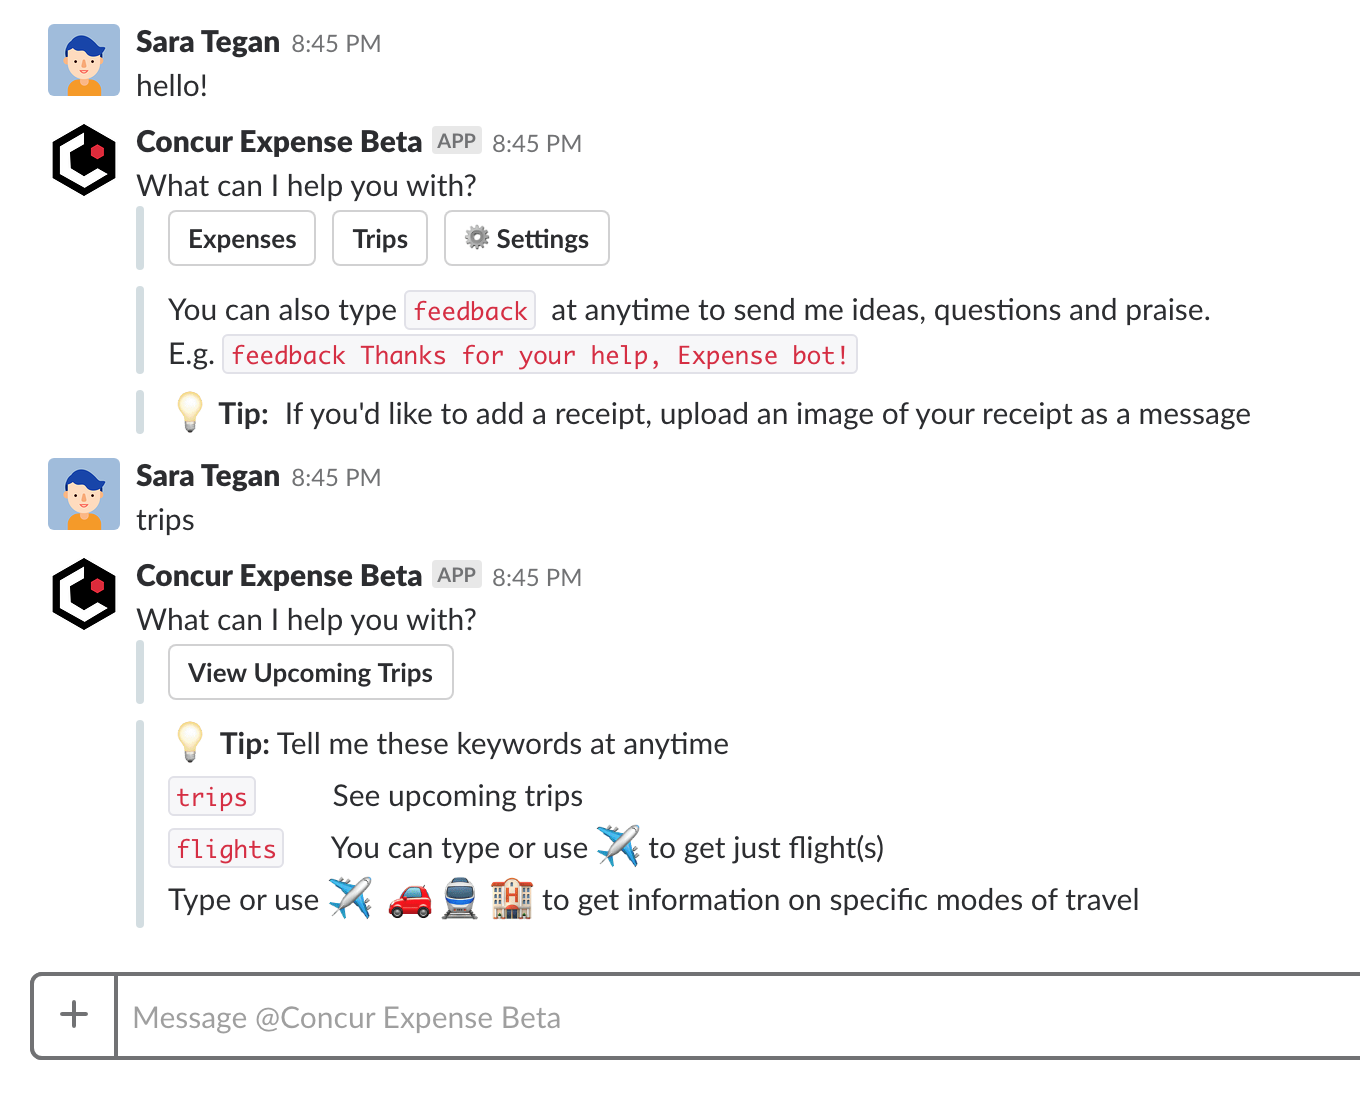Screen dimensions: 1360x1094
Task: Click Concur logo beside the second bot reply
Action: (84, 594)
